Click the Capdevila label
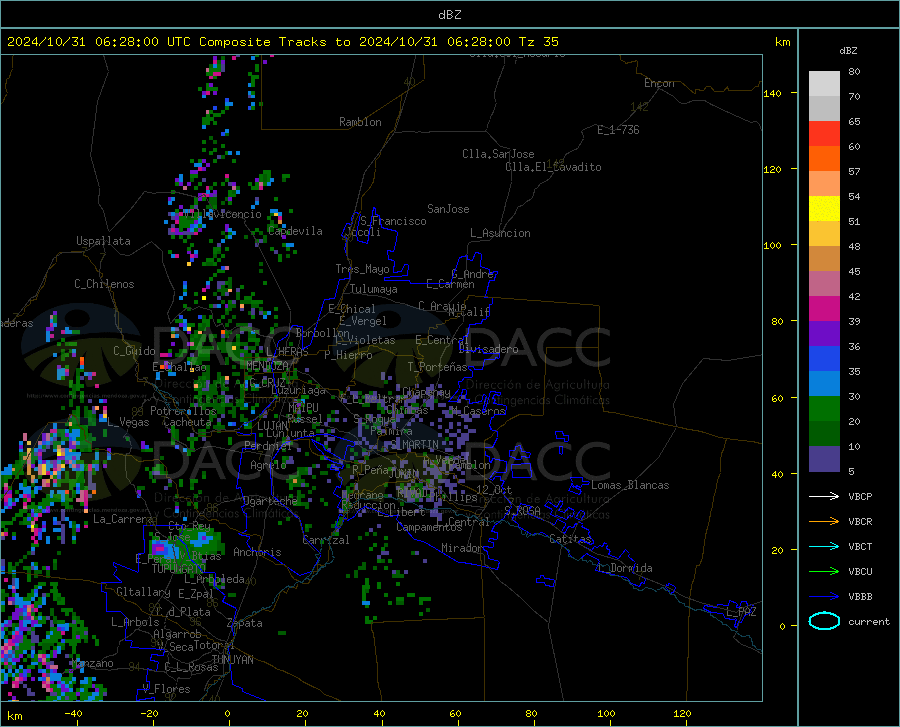 tap(295, 231)
